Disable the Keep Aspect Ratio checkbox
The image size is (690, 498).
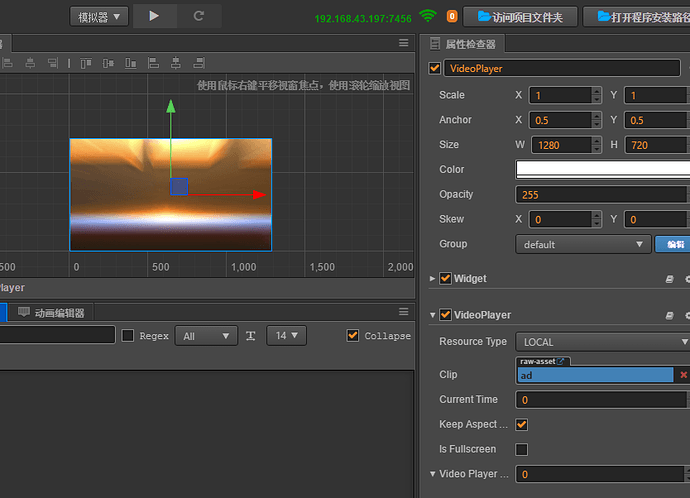(521, 424)
